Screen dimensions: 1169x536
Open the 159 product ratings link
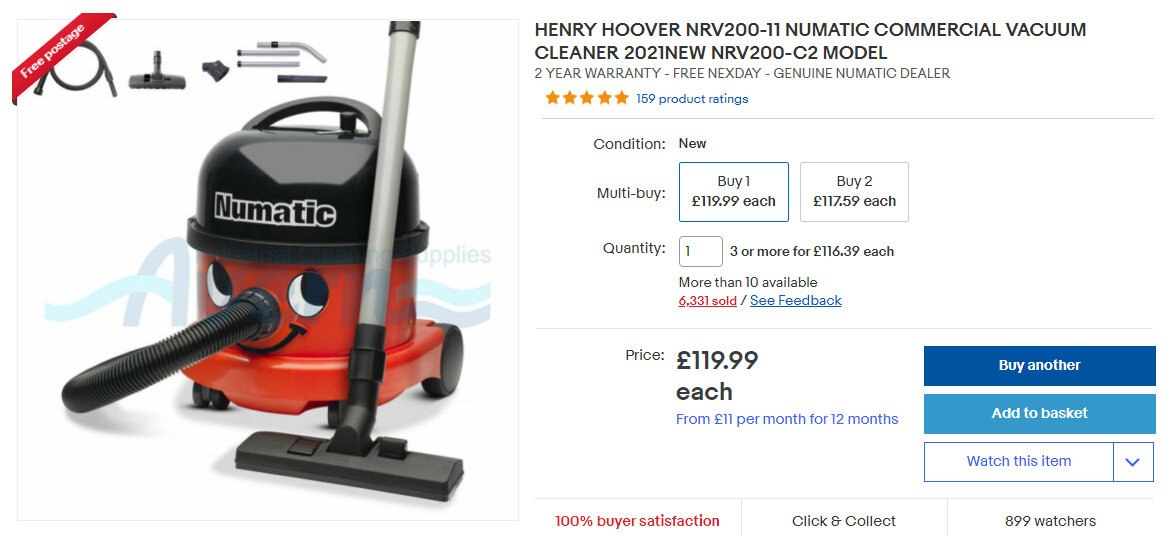tap(692, 98)
